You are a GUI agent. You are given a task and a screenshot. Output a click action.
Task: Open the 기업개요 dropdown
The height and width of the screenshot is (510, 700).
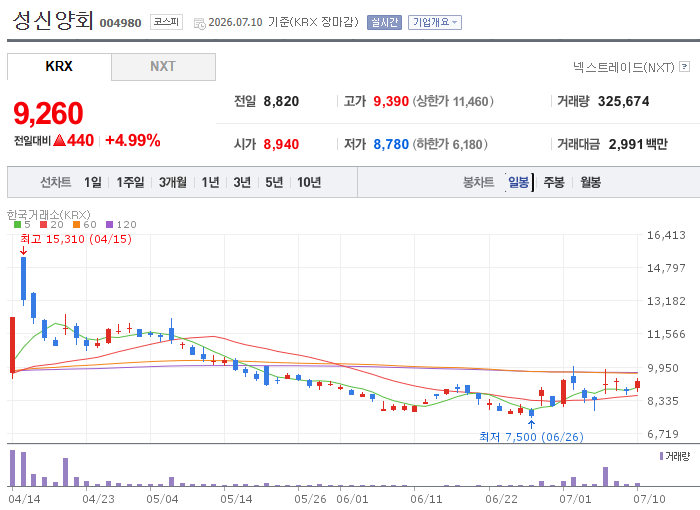click(x=434, y=22)
